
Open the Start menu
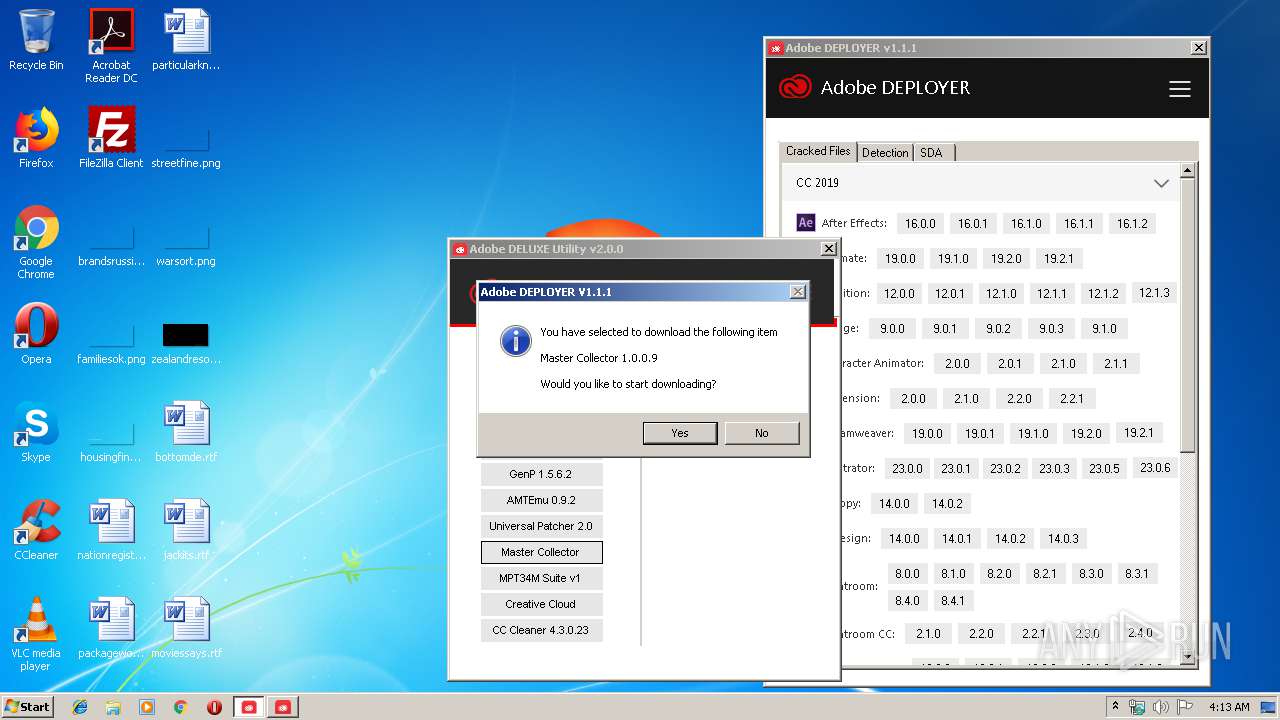[28, 707]
